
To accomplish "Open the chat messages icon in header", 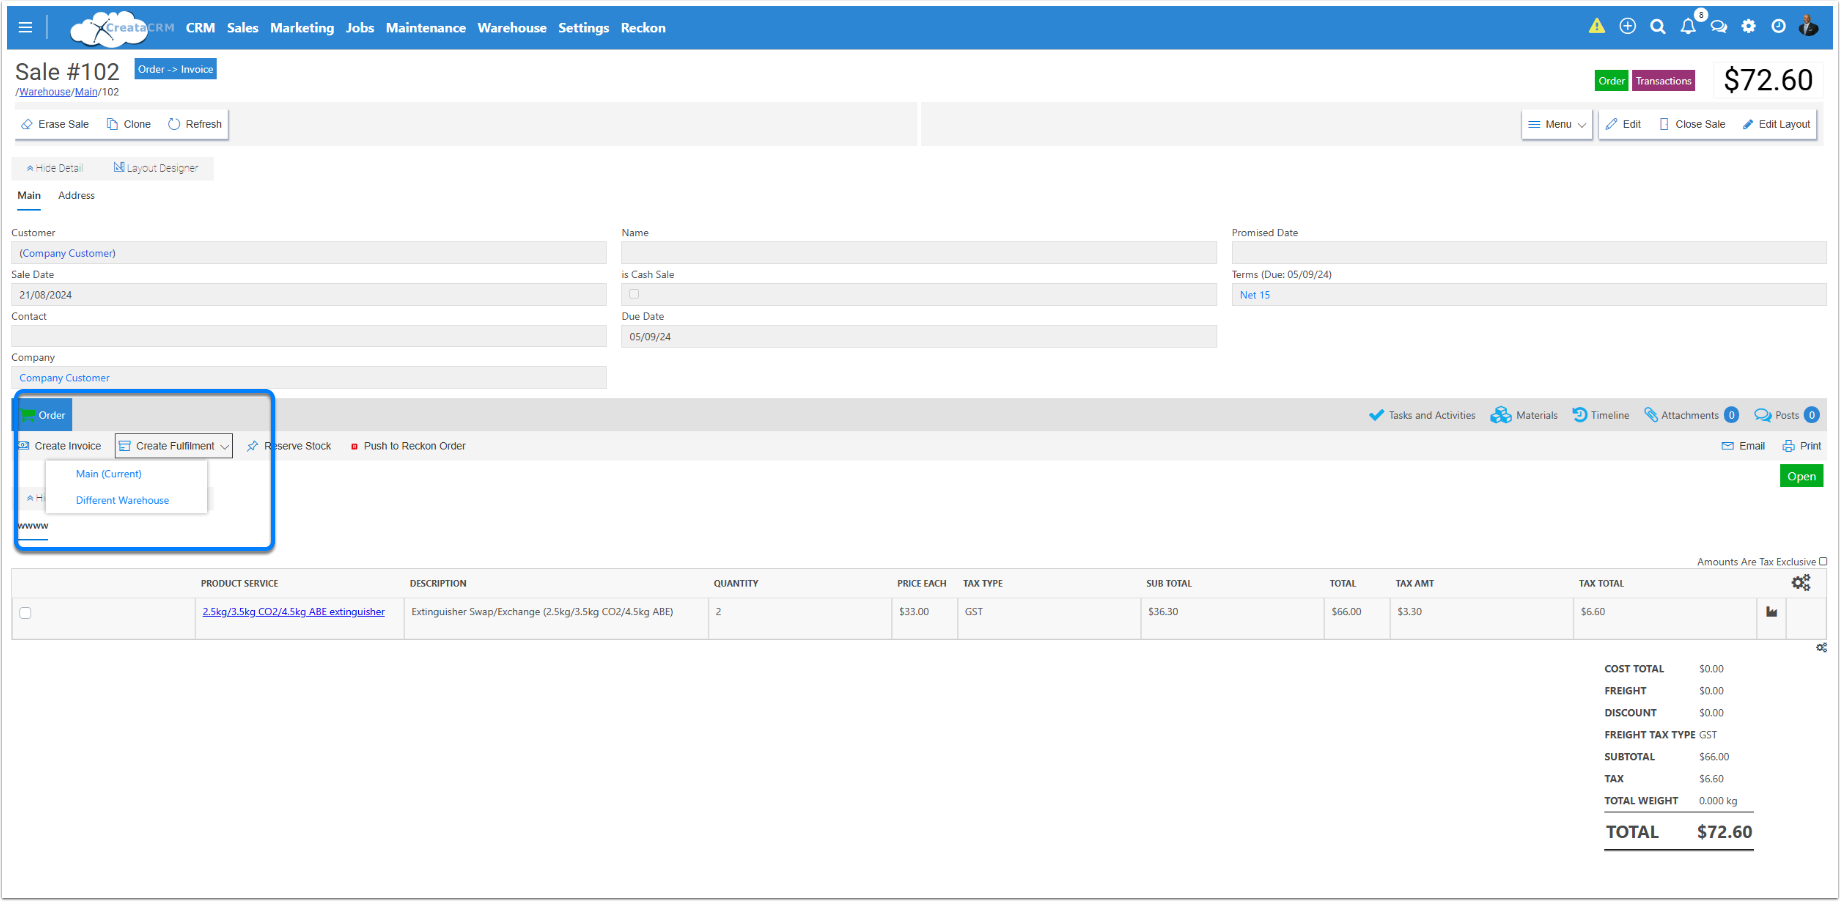I will click(x=1718, y=27).
